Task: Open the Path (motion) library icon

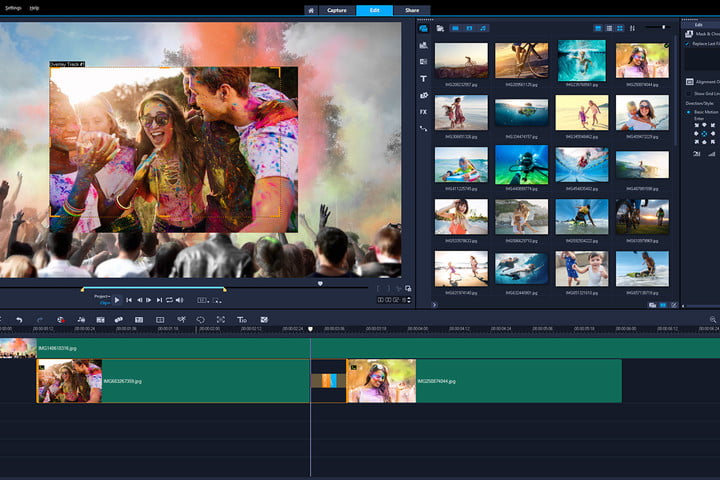Action: 423,129
